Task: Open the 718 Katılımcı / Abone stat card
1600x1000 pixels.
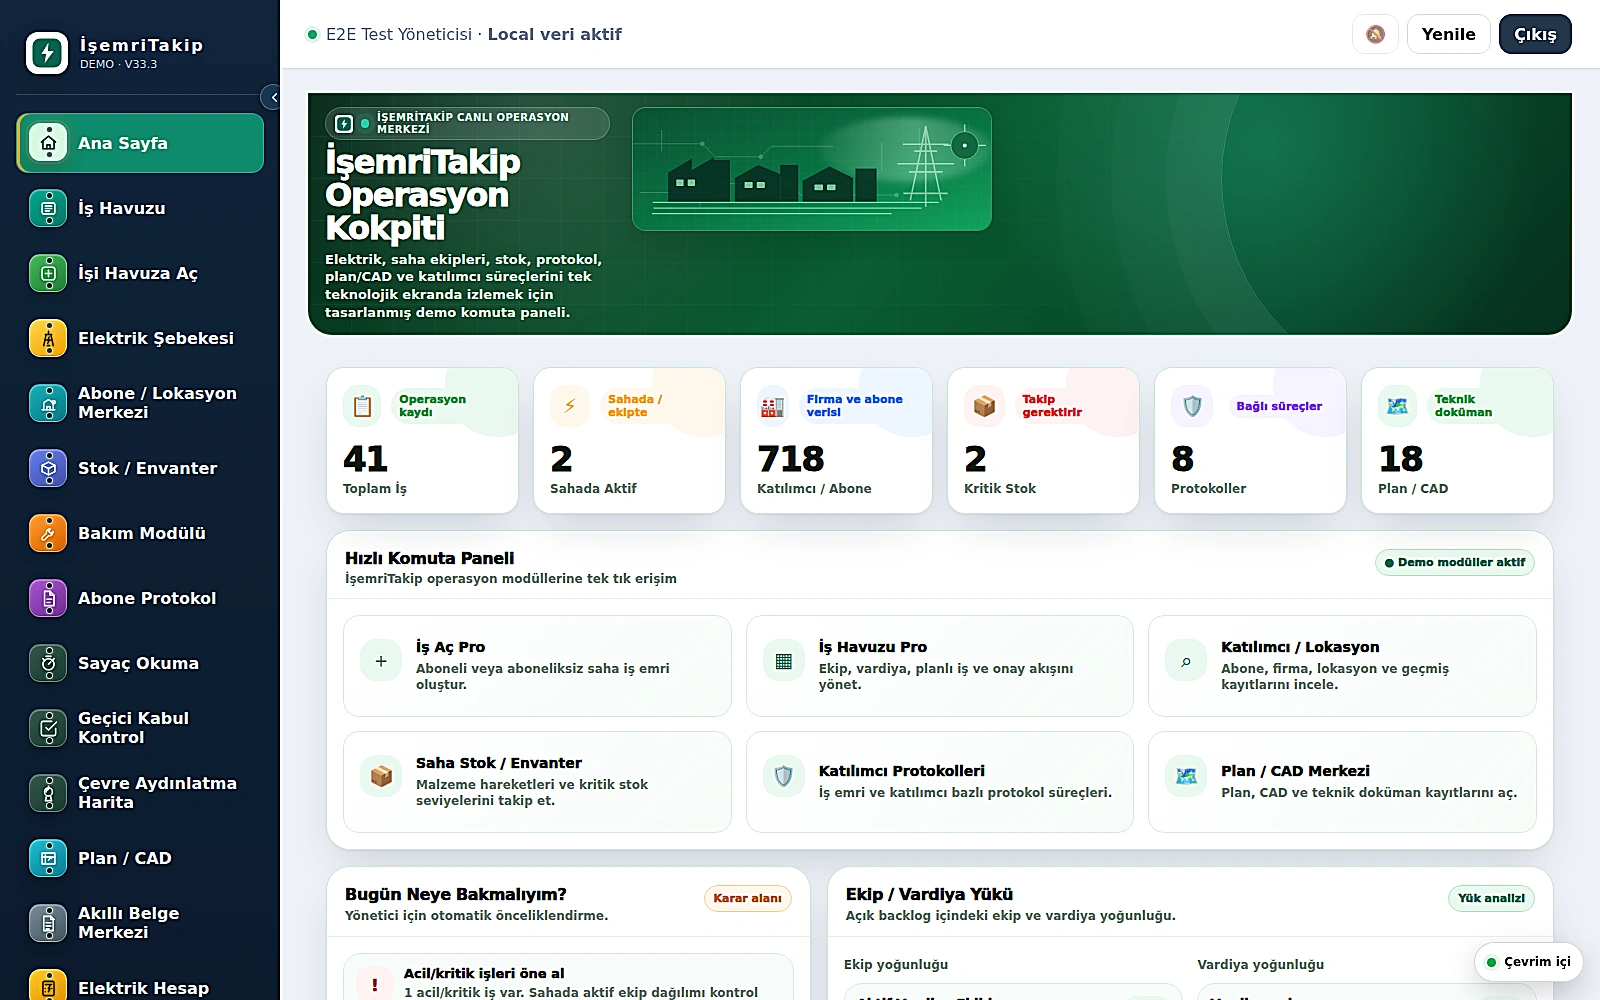Action: point(836,440)
